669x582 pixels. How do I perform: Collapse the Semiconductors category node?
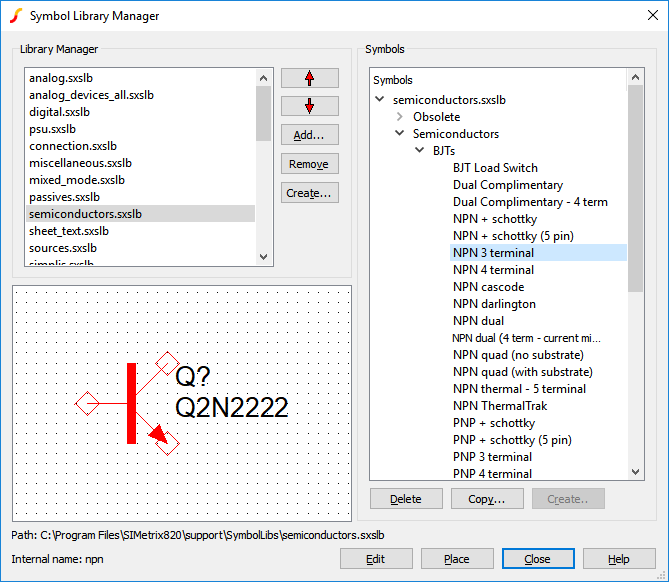(400, 134)
